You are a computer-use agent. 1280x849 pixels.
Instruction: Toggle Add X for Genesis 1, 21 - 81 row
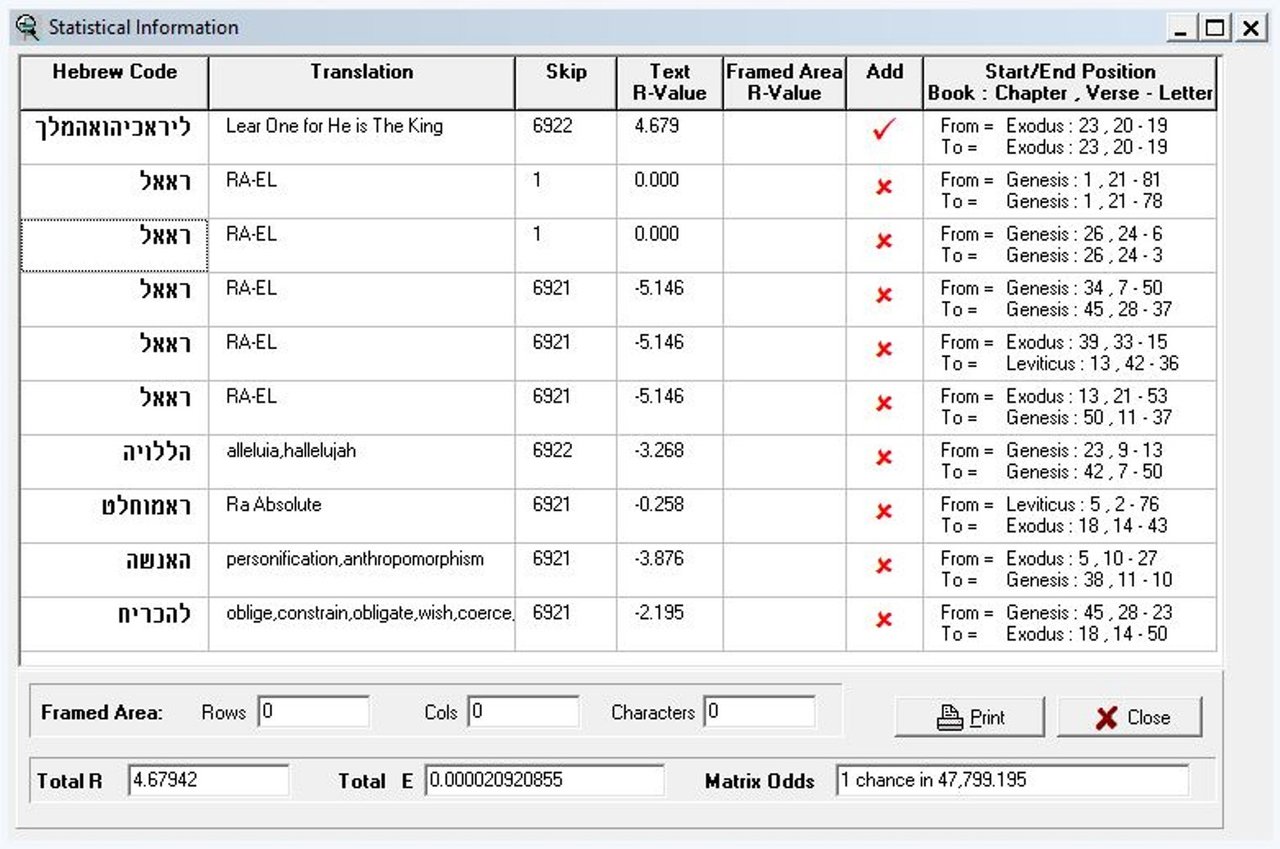[x=883, y=187]
